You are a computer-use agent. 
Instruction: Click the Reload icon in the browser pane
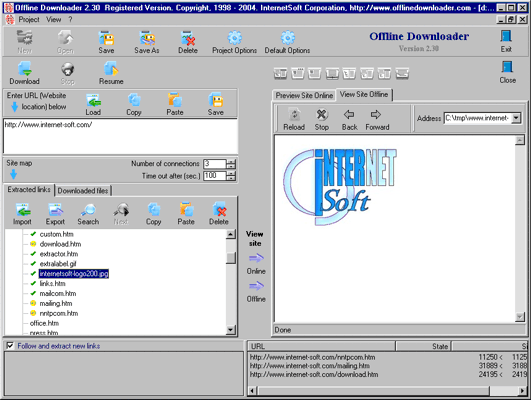coord(294,115)
